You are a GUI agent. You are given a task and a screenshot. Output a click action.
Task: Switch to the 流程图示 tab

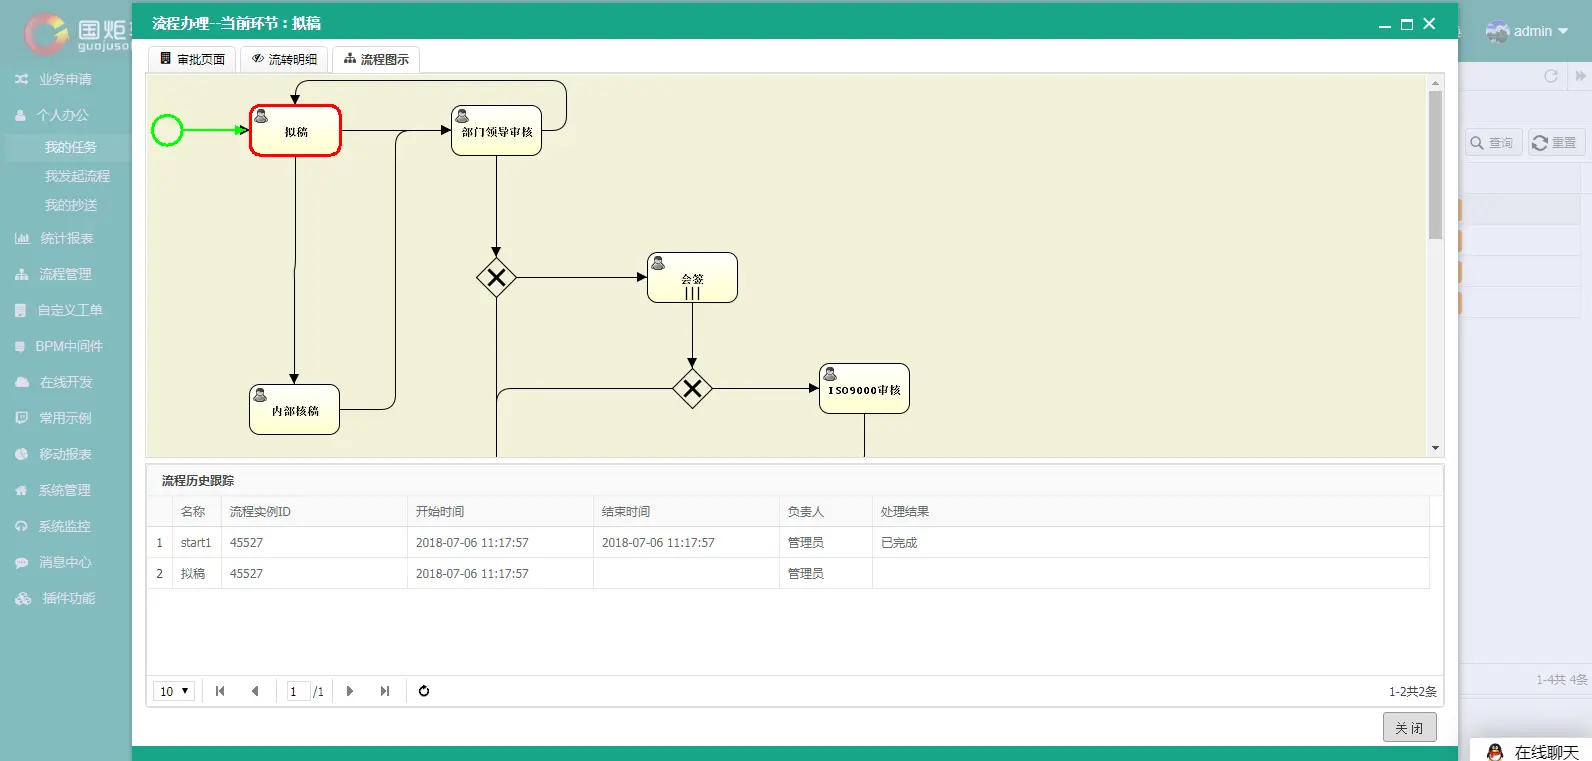(376, 59)
